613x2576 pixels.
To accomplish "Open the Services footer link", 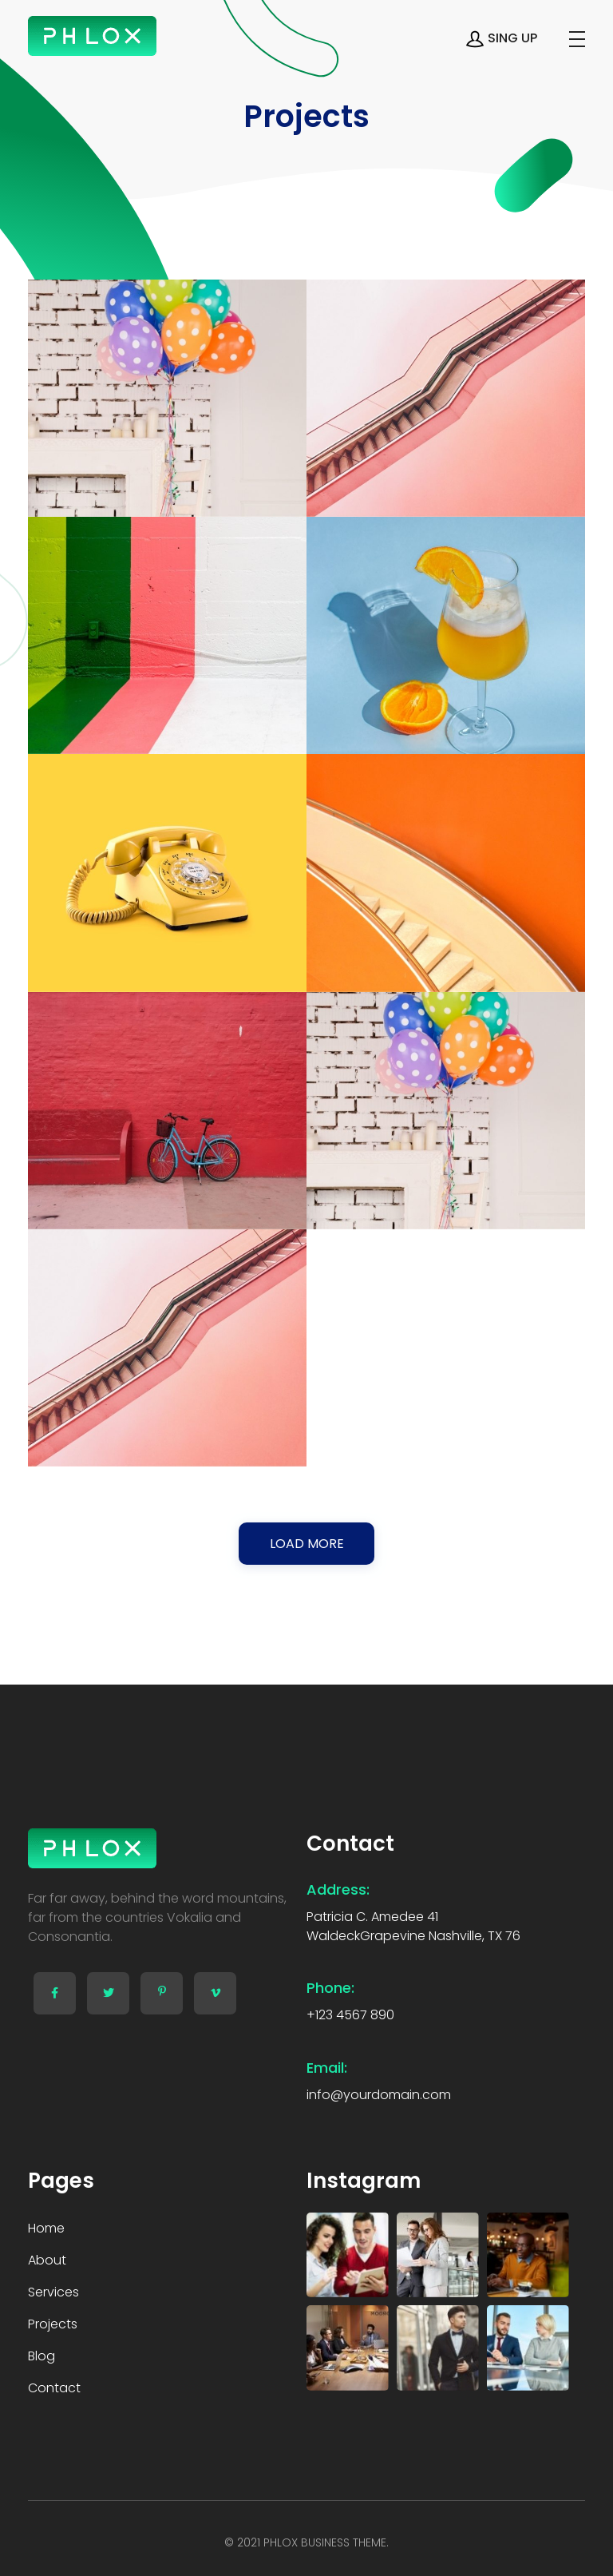I will (53, 2291).
